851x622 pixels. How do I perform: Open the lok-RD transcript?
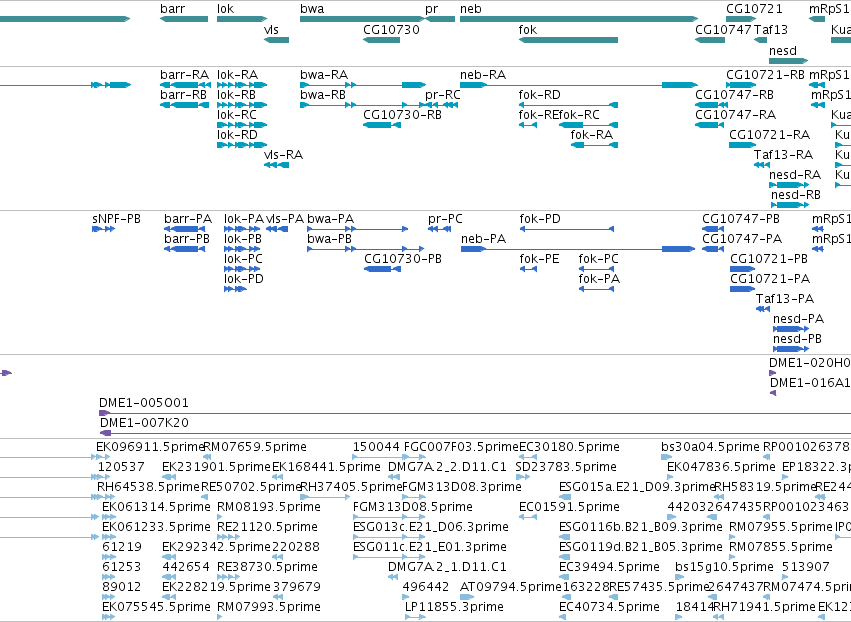tap(242, 145)
